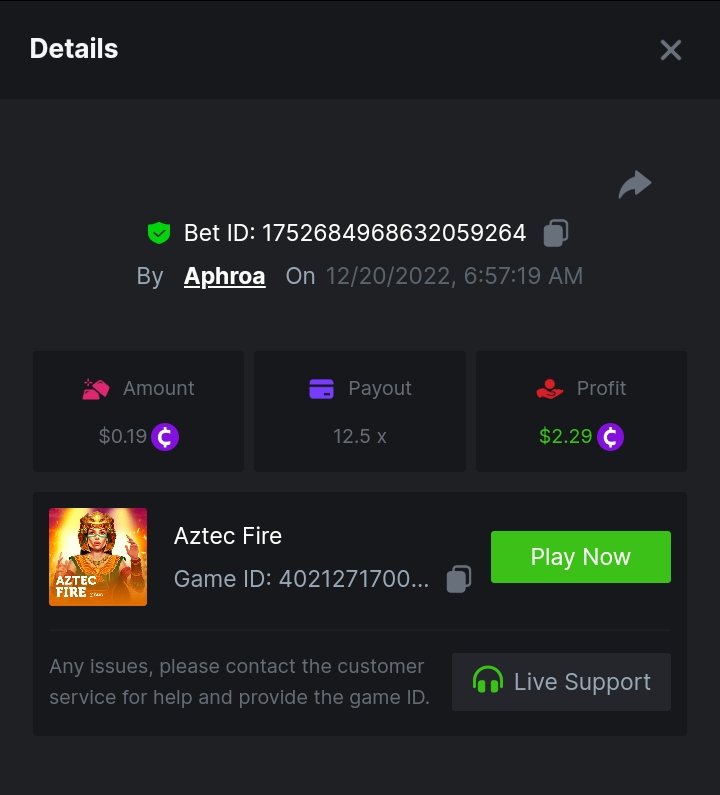
Task: Click the green headset support icon
Action: [x=488, y=682]
